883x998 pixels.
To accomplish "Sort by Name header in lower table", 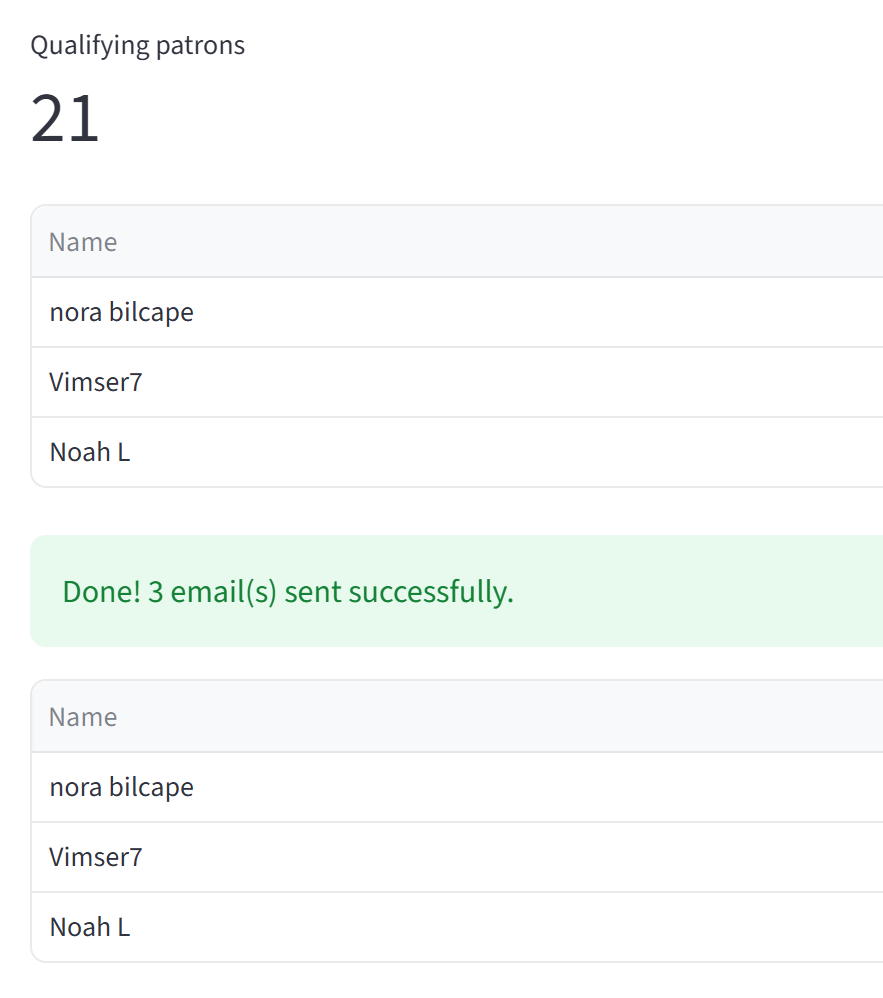I will [83, 717].
